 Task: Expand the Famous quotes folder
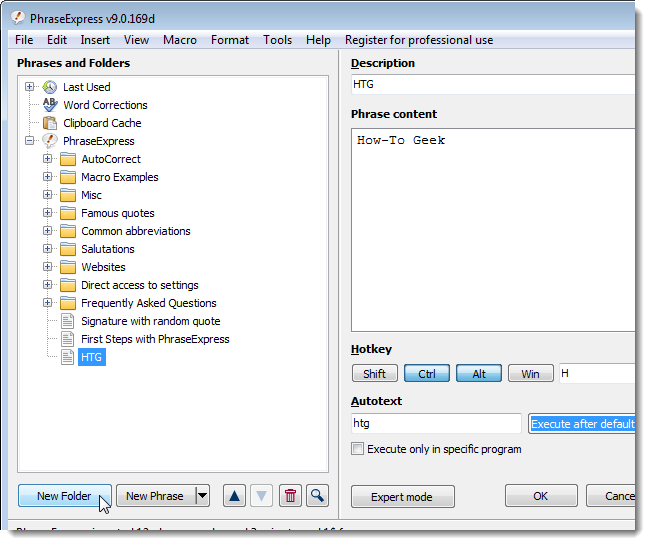[x=47, y=213]
